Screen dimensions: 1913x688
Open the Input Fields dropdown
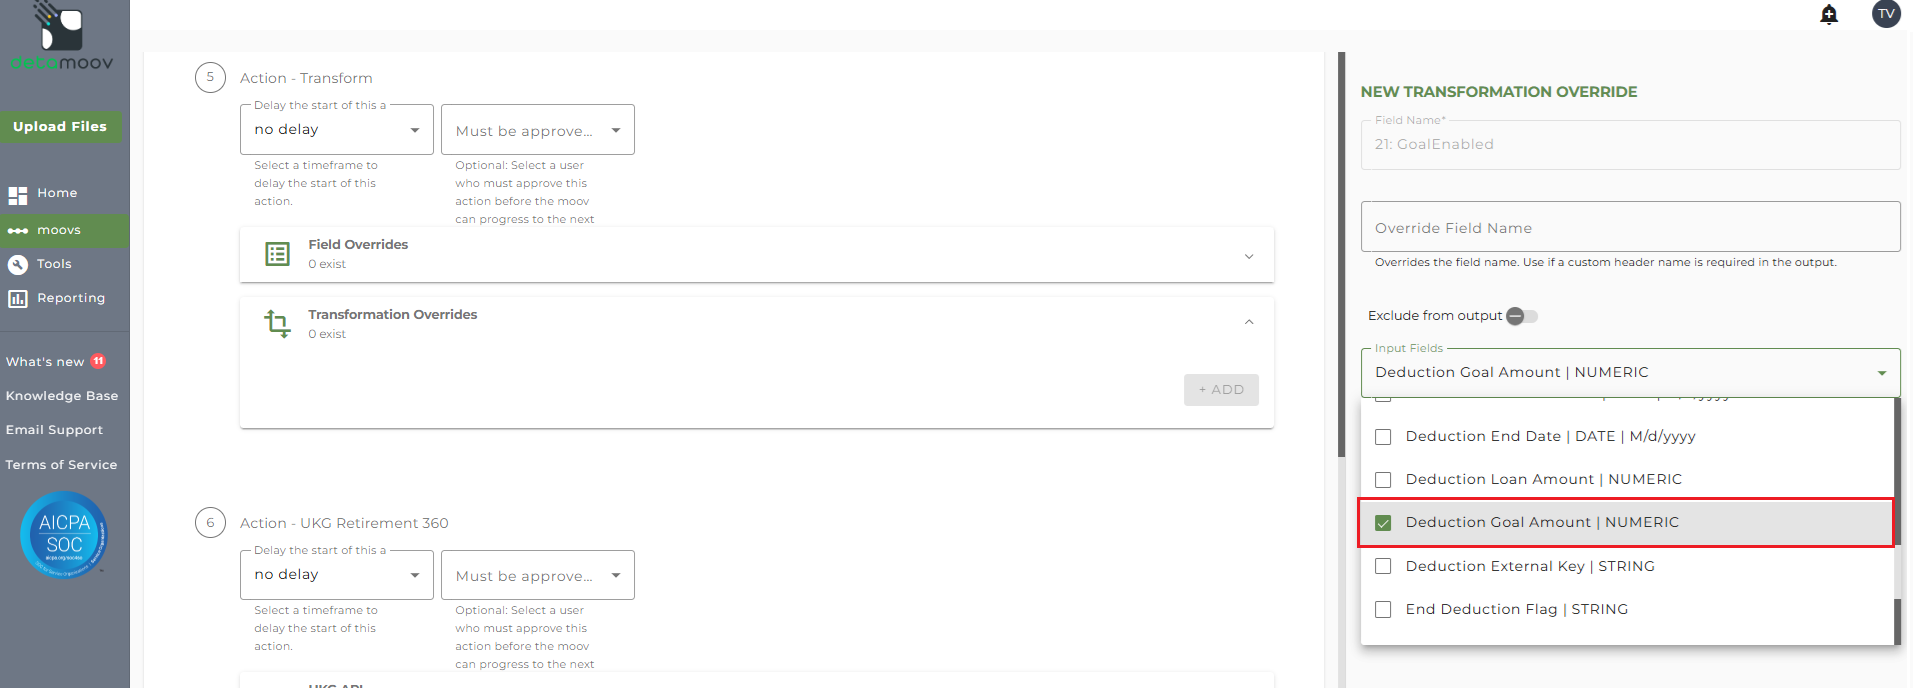(1881, 373)
